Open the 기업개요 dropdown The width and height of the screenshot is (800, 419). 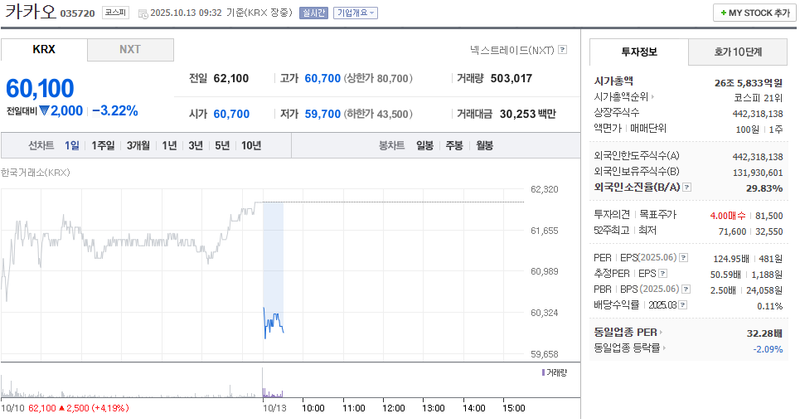(355, 13)
